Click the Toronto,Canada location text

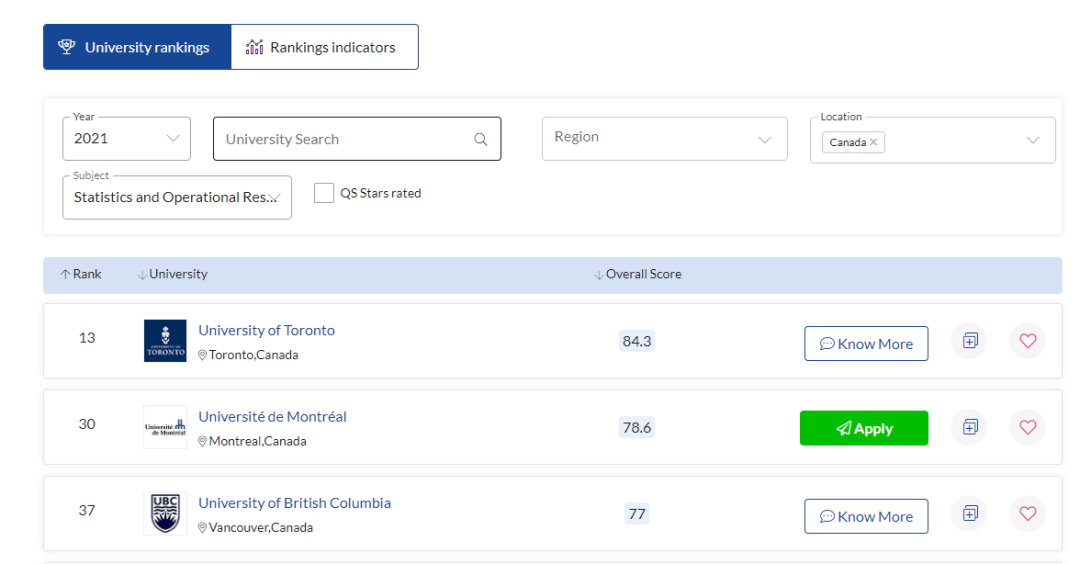253,355
